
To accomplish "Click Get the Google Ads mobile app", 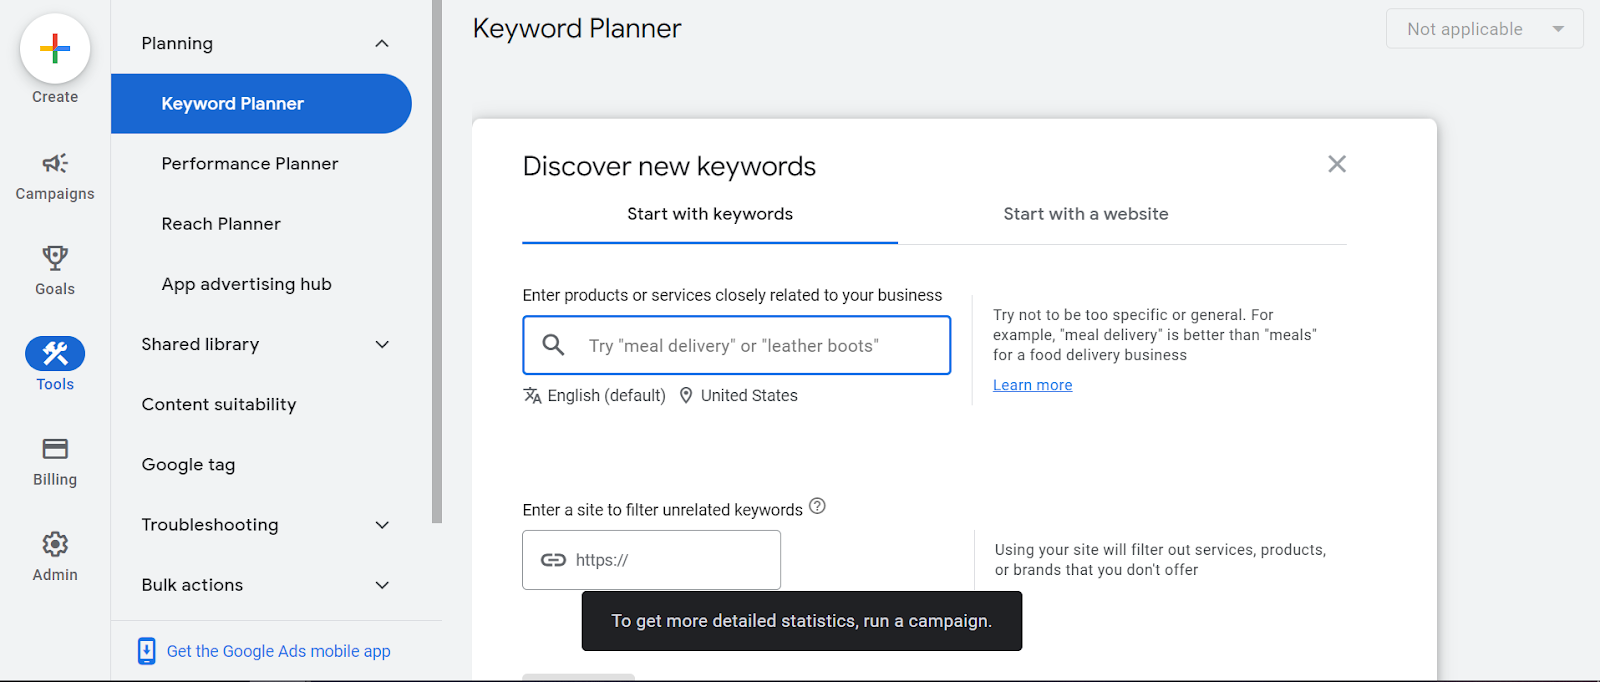I will (x=278, y=651).
